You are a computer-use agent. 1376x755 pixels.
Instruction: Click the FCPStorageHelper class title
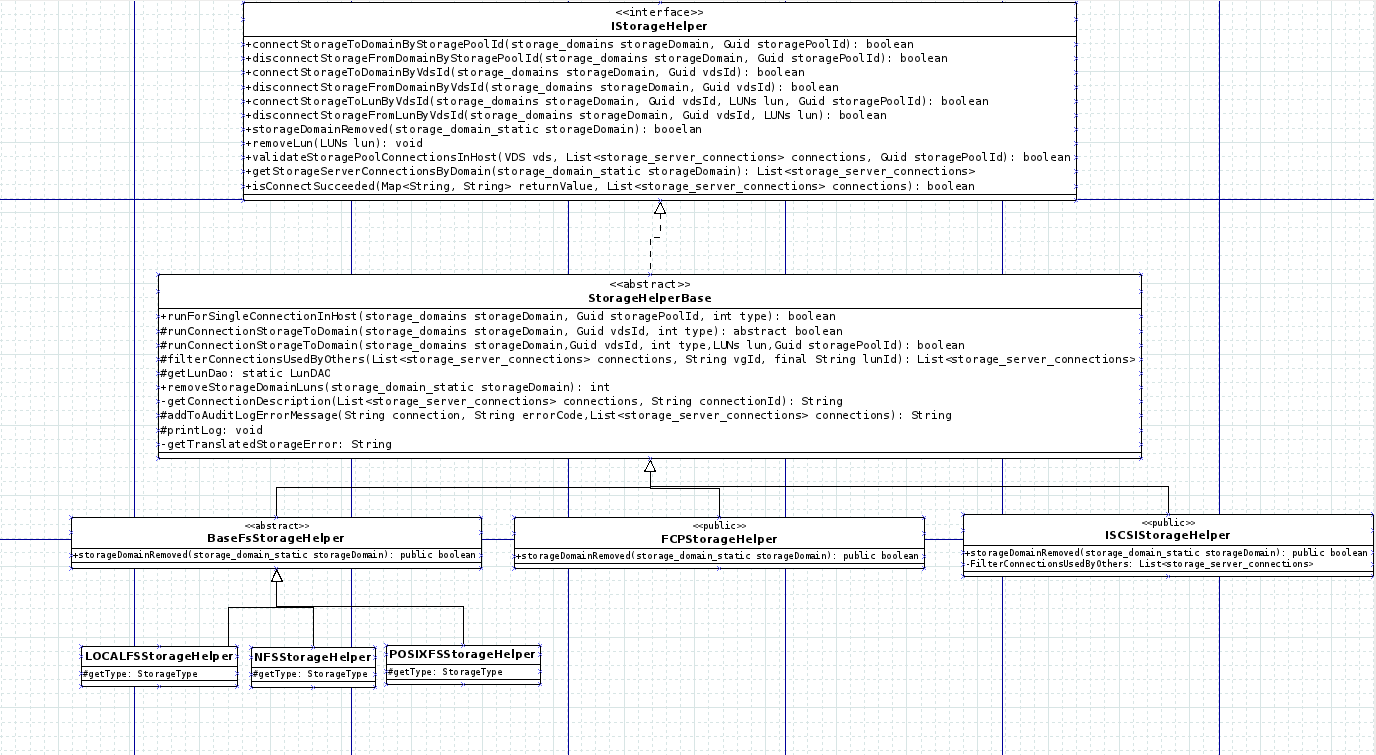point(718,539)
